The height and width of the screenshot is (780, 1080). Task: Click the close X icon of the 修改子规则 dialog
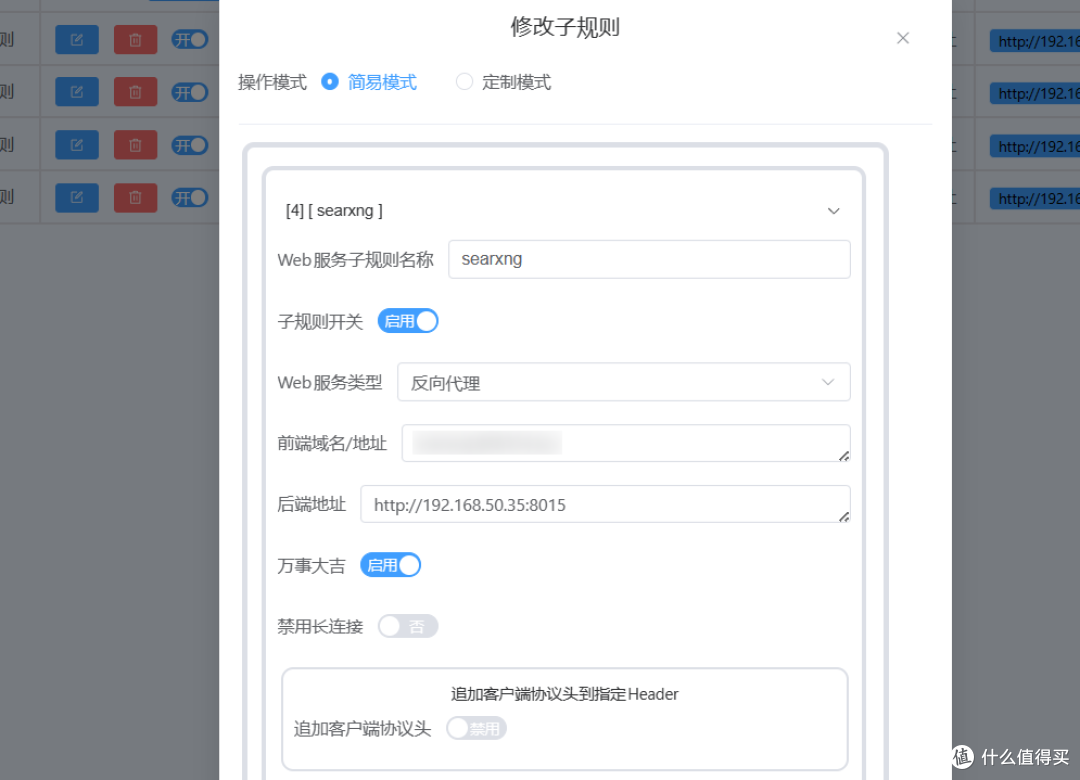(903, 38)
